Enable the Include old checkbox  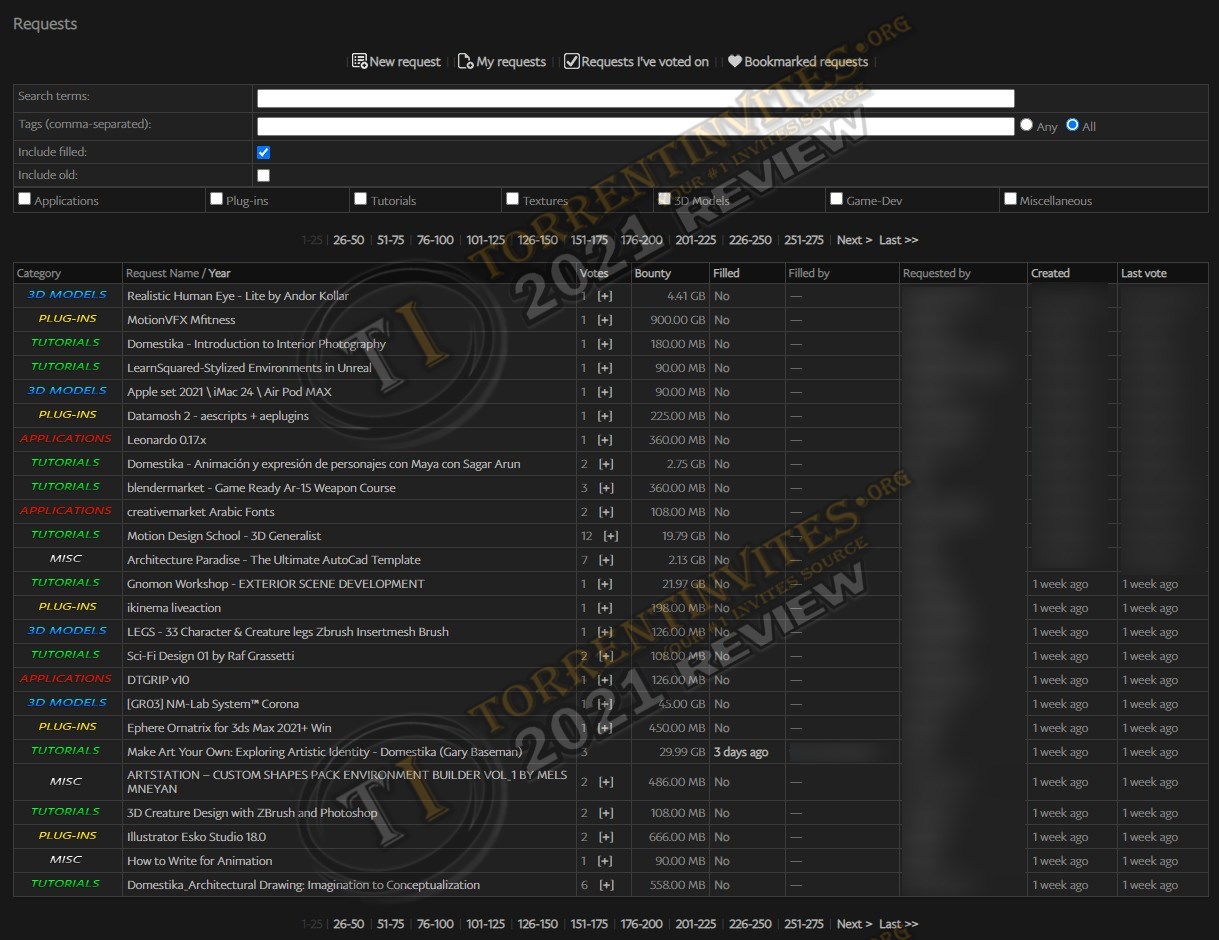coord(264,176)
